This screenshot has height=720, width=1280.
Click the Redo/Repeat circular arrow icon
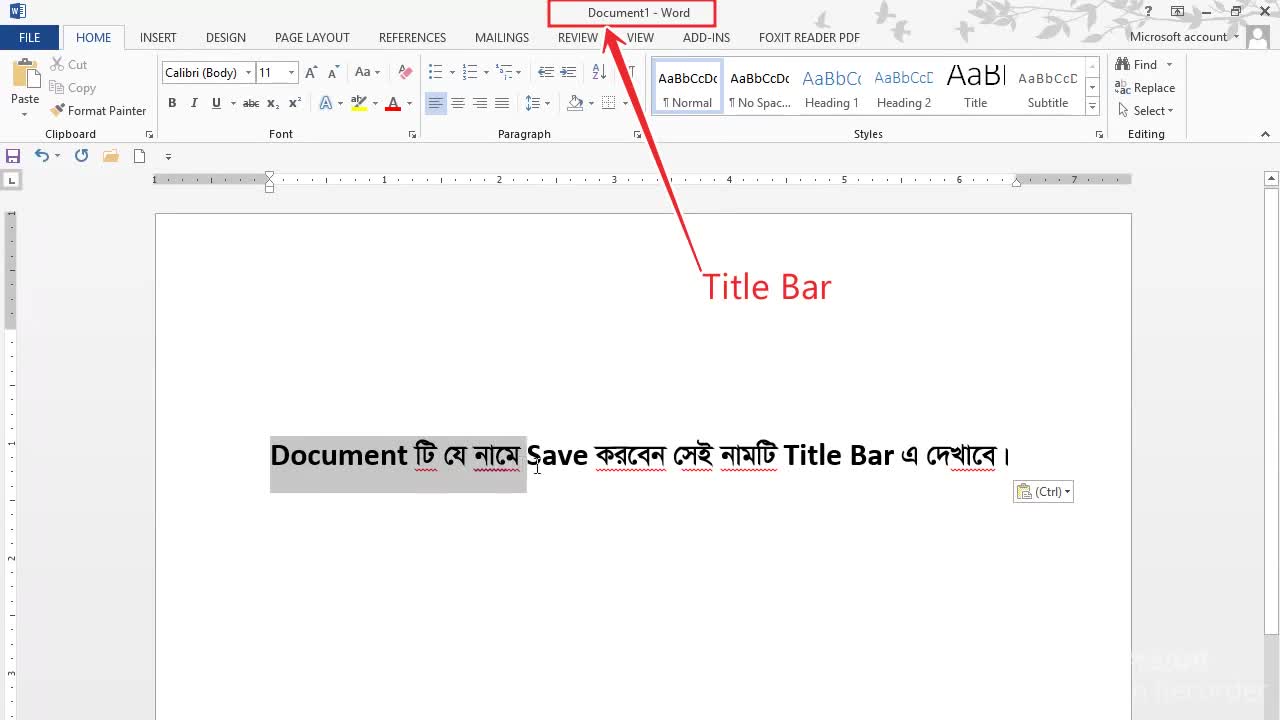click(x=81, y=156)
